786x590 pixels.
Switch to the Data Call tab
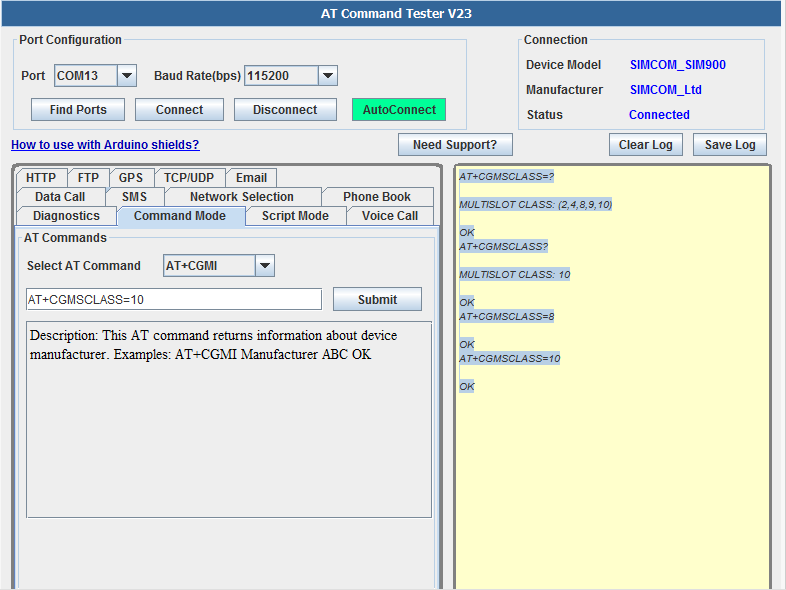(60, 197)
